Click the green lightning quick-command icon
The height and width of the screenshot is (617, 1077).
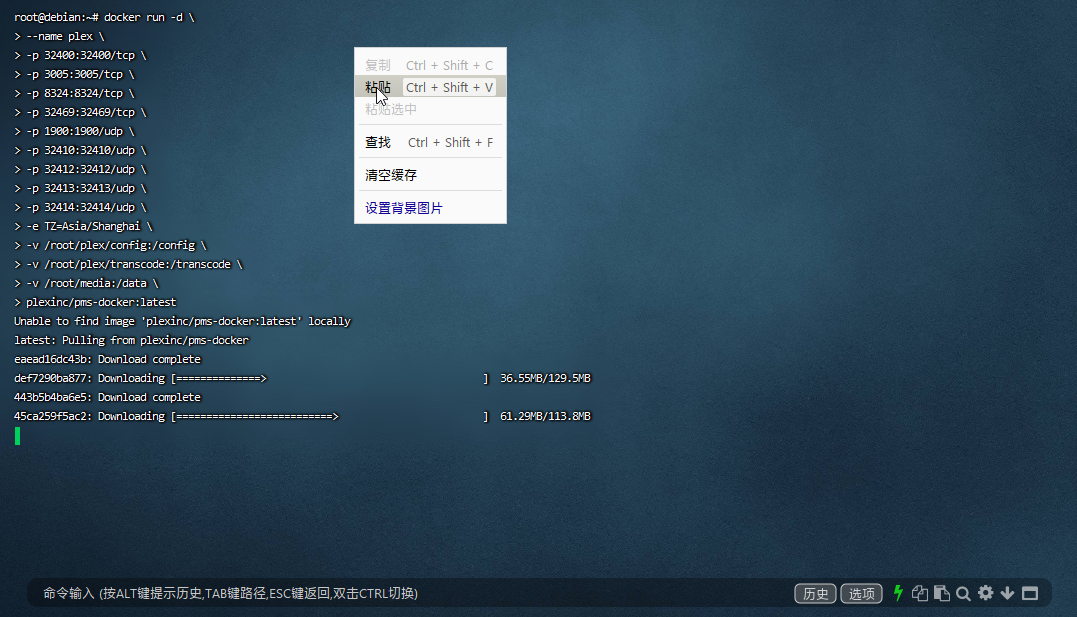point(898,593)
